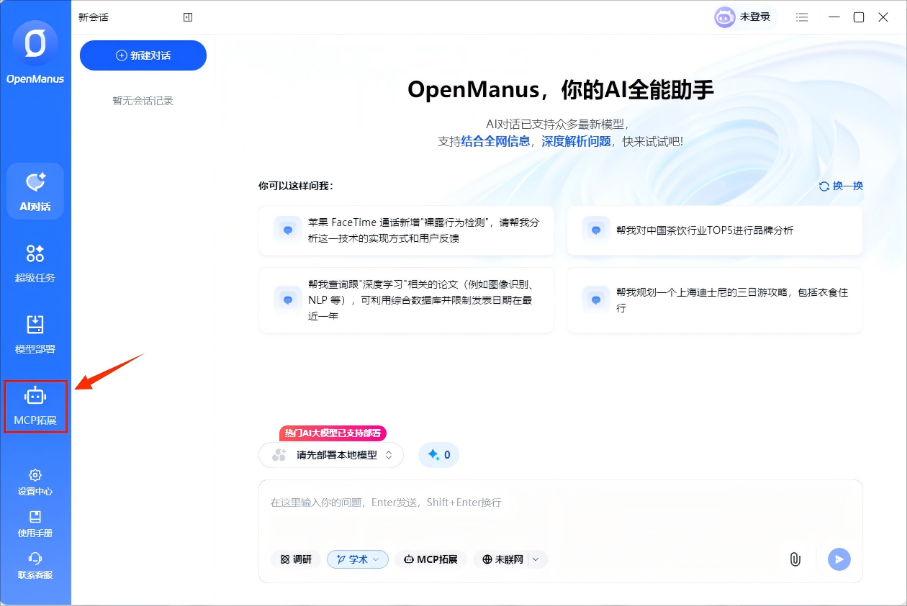Click the blue send message icon
The height and width of the screenshot is (606, 907).
838,560
